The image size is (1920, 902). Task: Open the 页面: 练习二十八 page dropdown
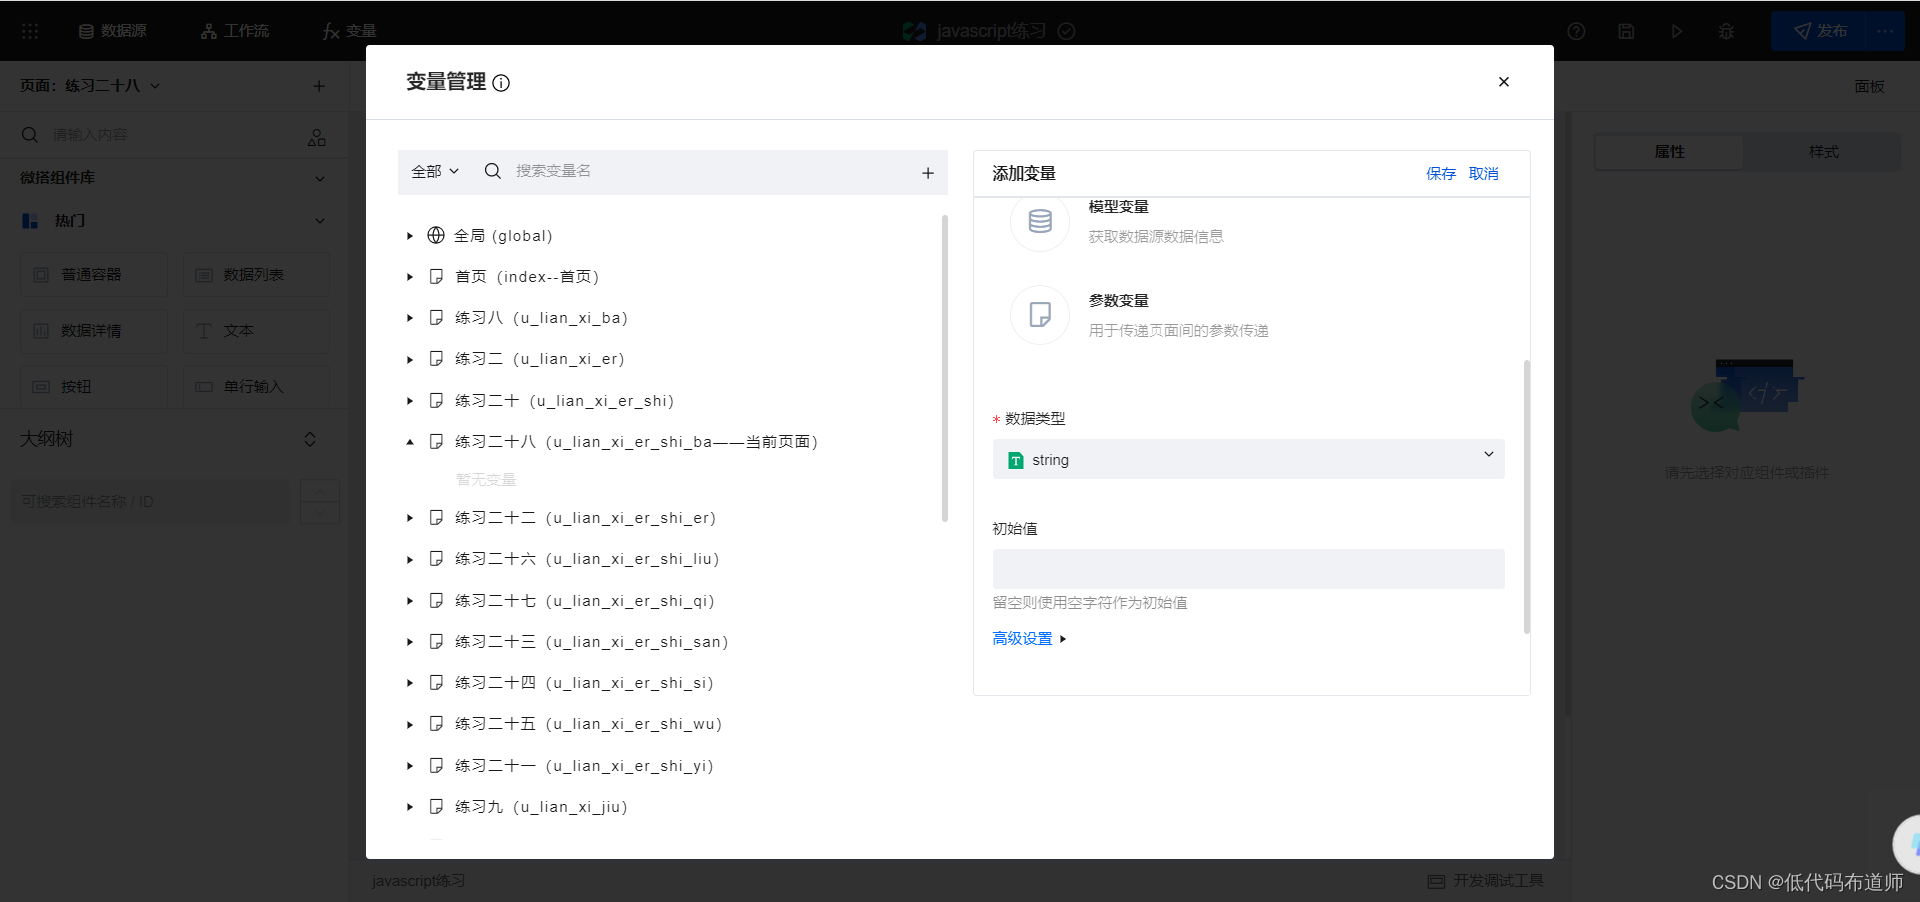(90, 86)
